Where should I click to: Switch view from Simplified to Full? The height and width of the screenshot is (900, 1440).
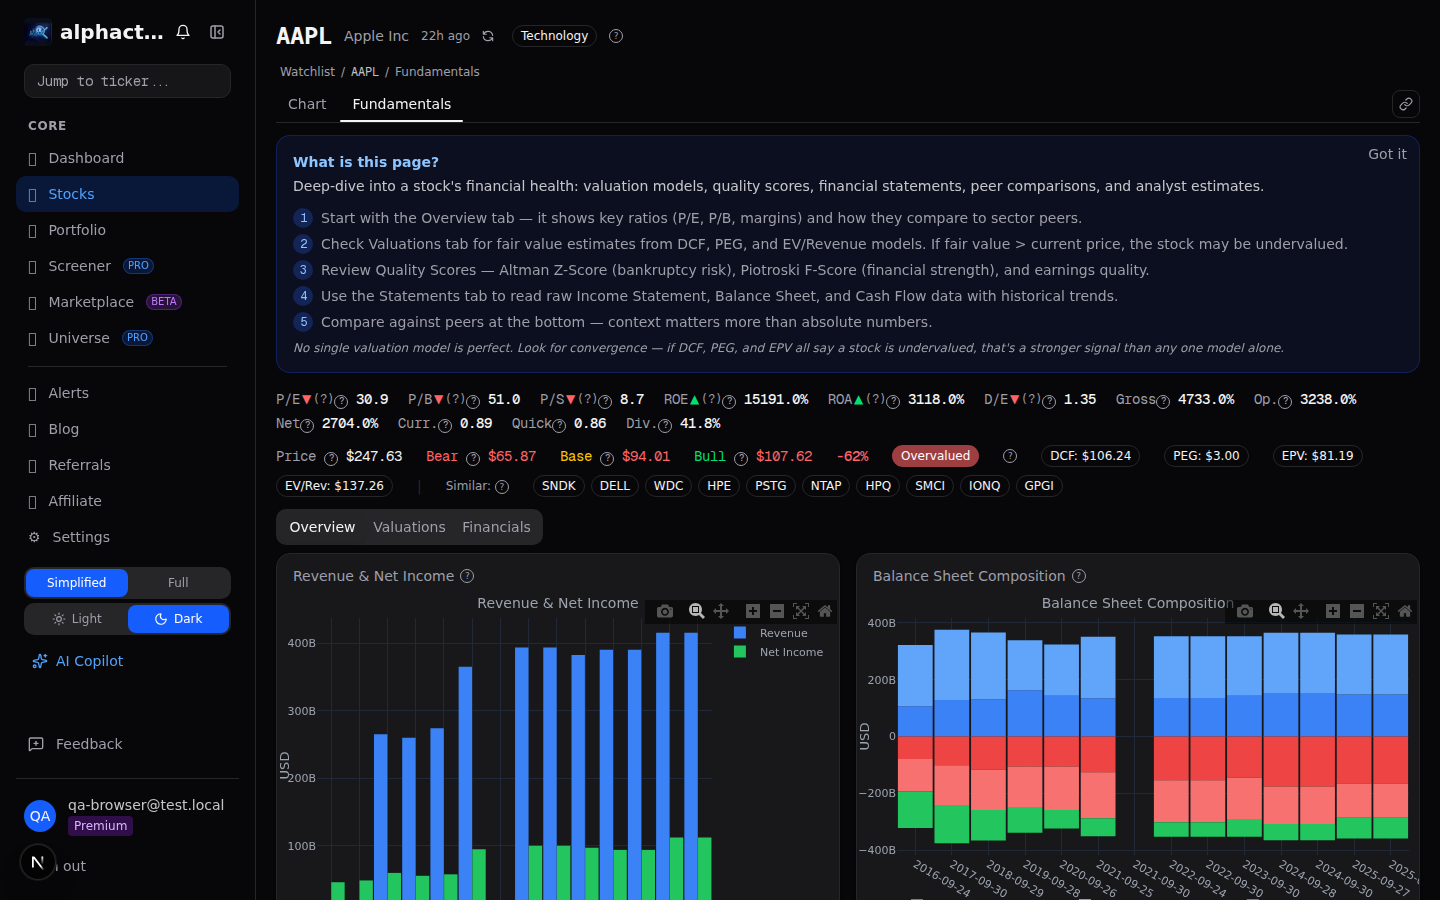178,582
